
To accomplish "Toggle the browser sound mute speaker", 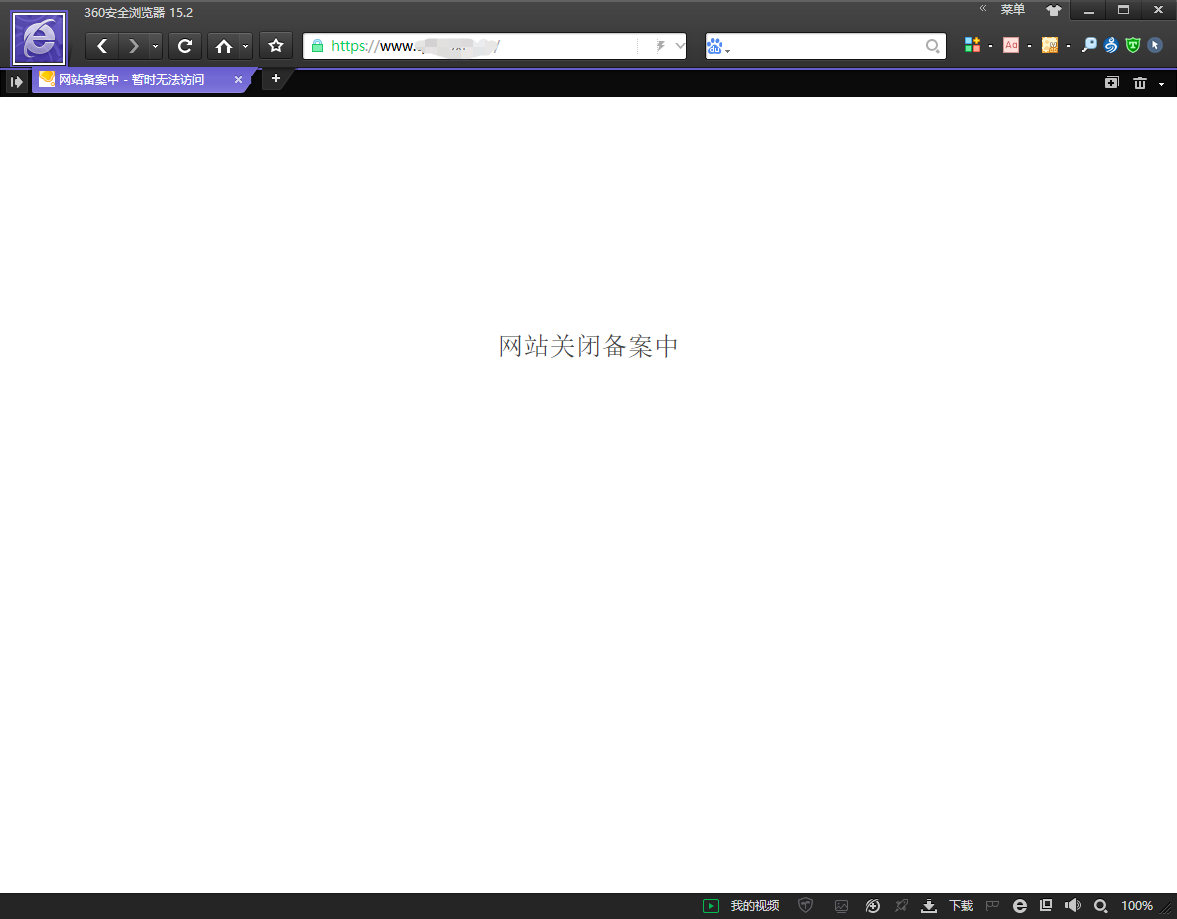I will [1073, 906].
